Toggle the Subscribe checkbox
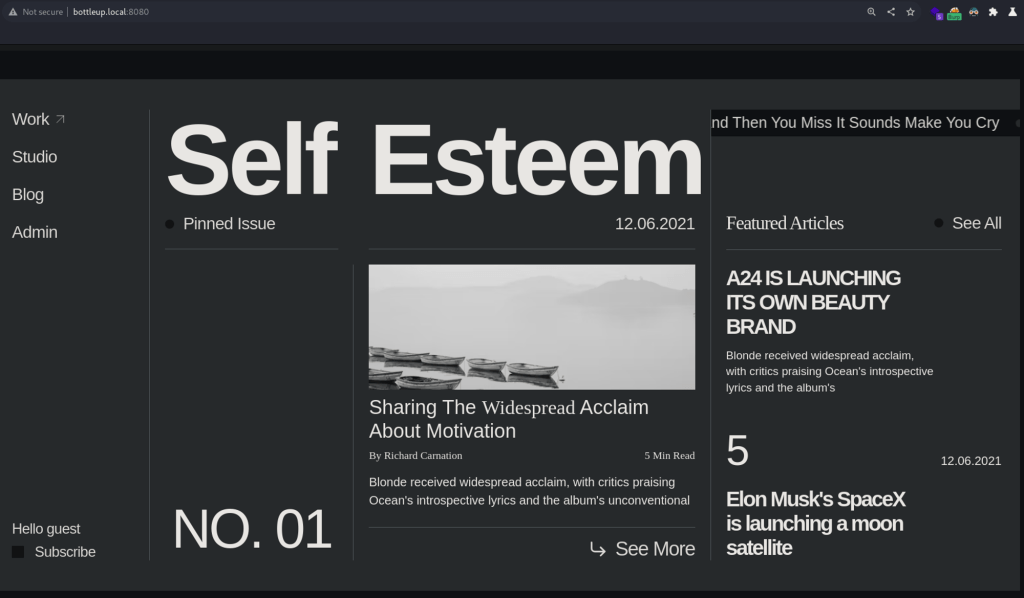This screenshot has height=598, width=1024. [18, 552]
